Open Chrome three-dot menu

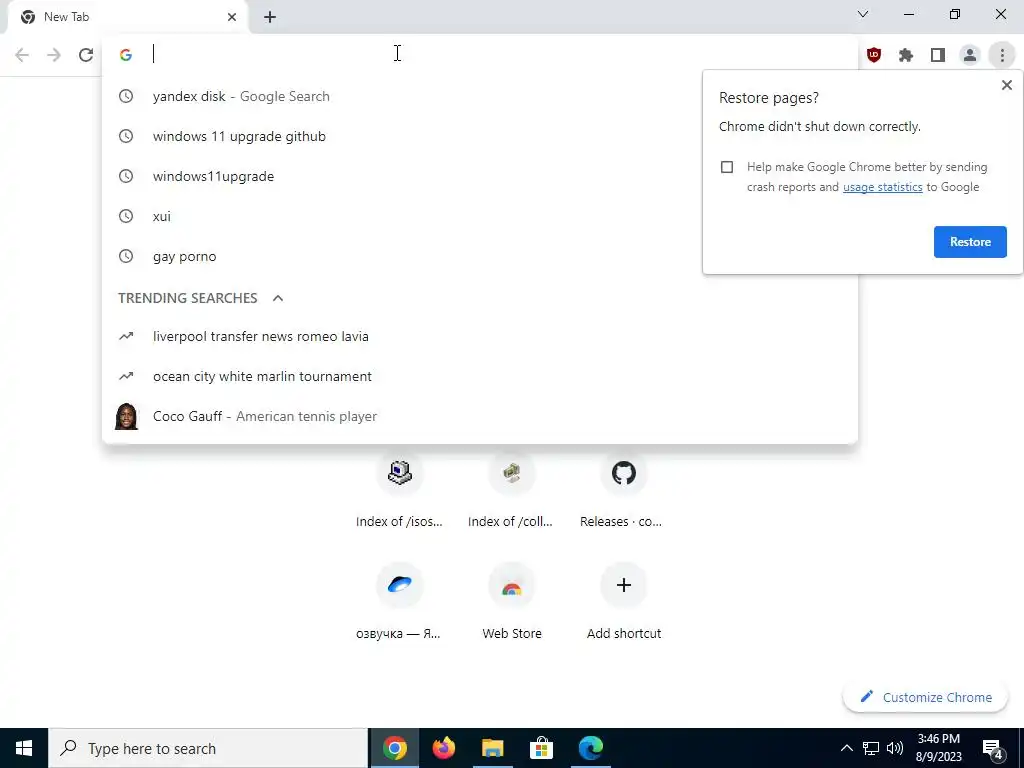1002,55
